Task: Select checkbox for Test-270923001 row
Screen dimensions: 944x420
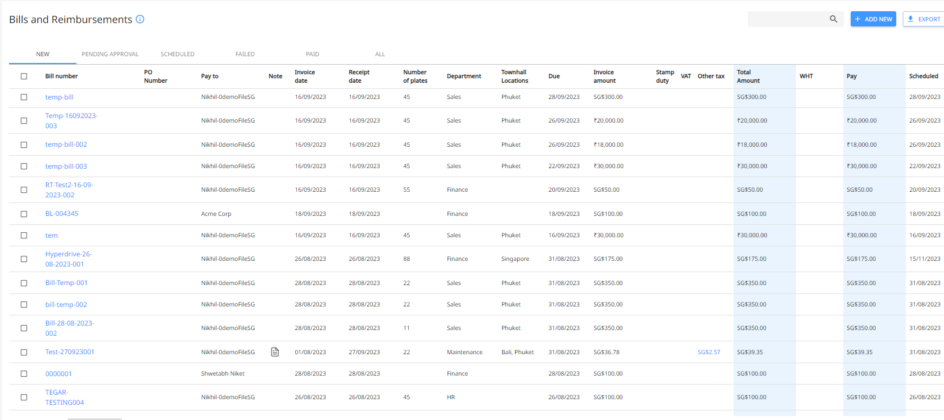Action: (24, 352)
